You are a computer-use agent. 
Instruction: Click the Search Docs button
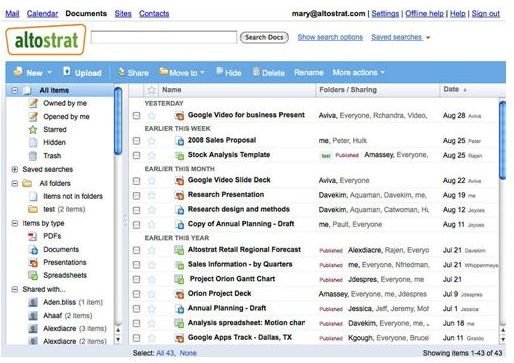pyautogui.click(x=264, y=37)
